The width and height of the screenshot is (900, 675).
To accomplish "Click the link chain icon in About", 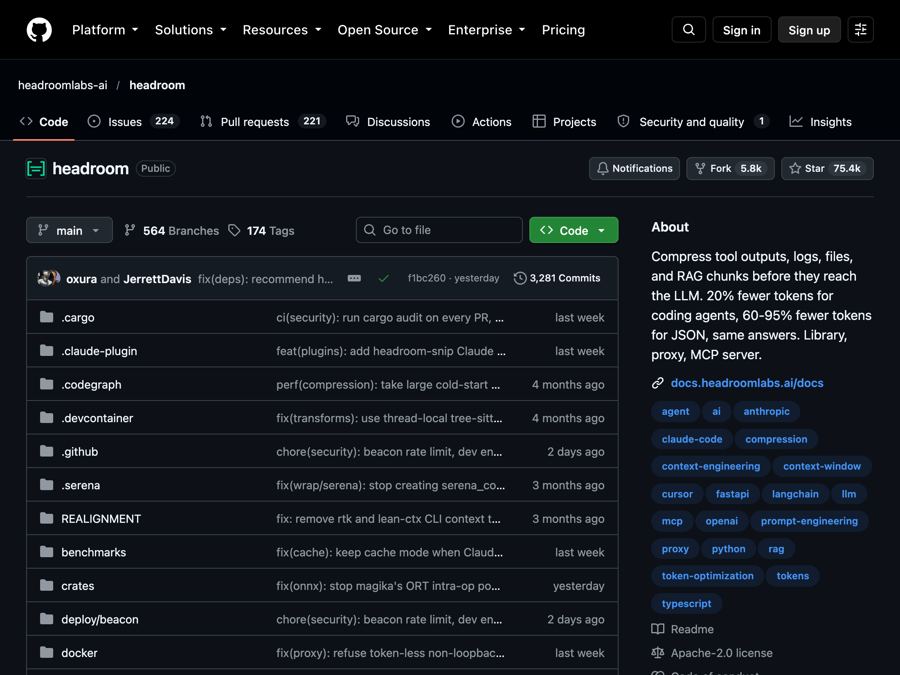I will pos(658,383).
